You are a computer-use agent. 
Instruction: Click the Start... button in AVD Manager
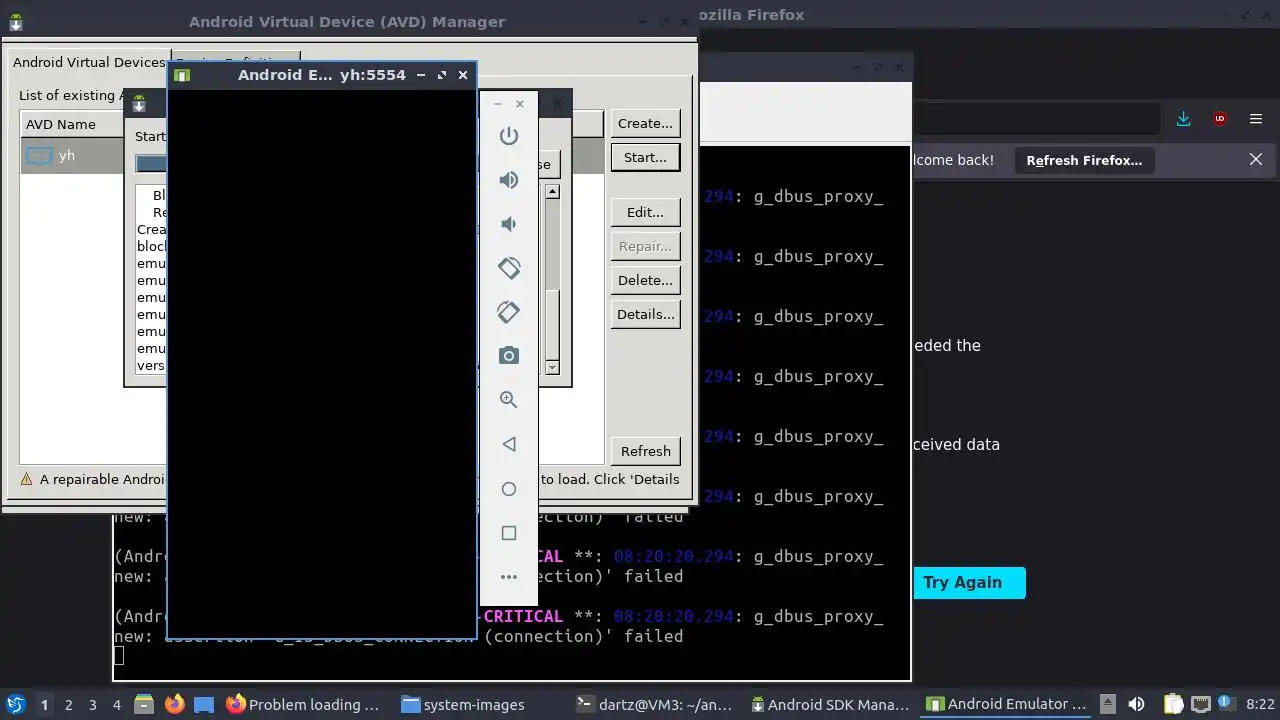[645, 157]
